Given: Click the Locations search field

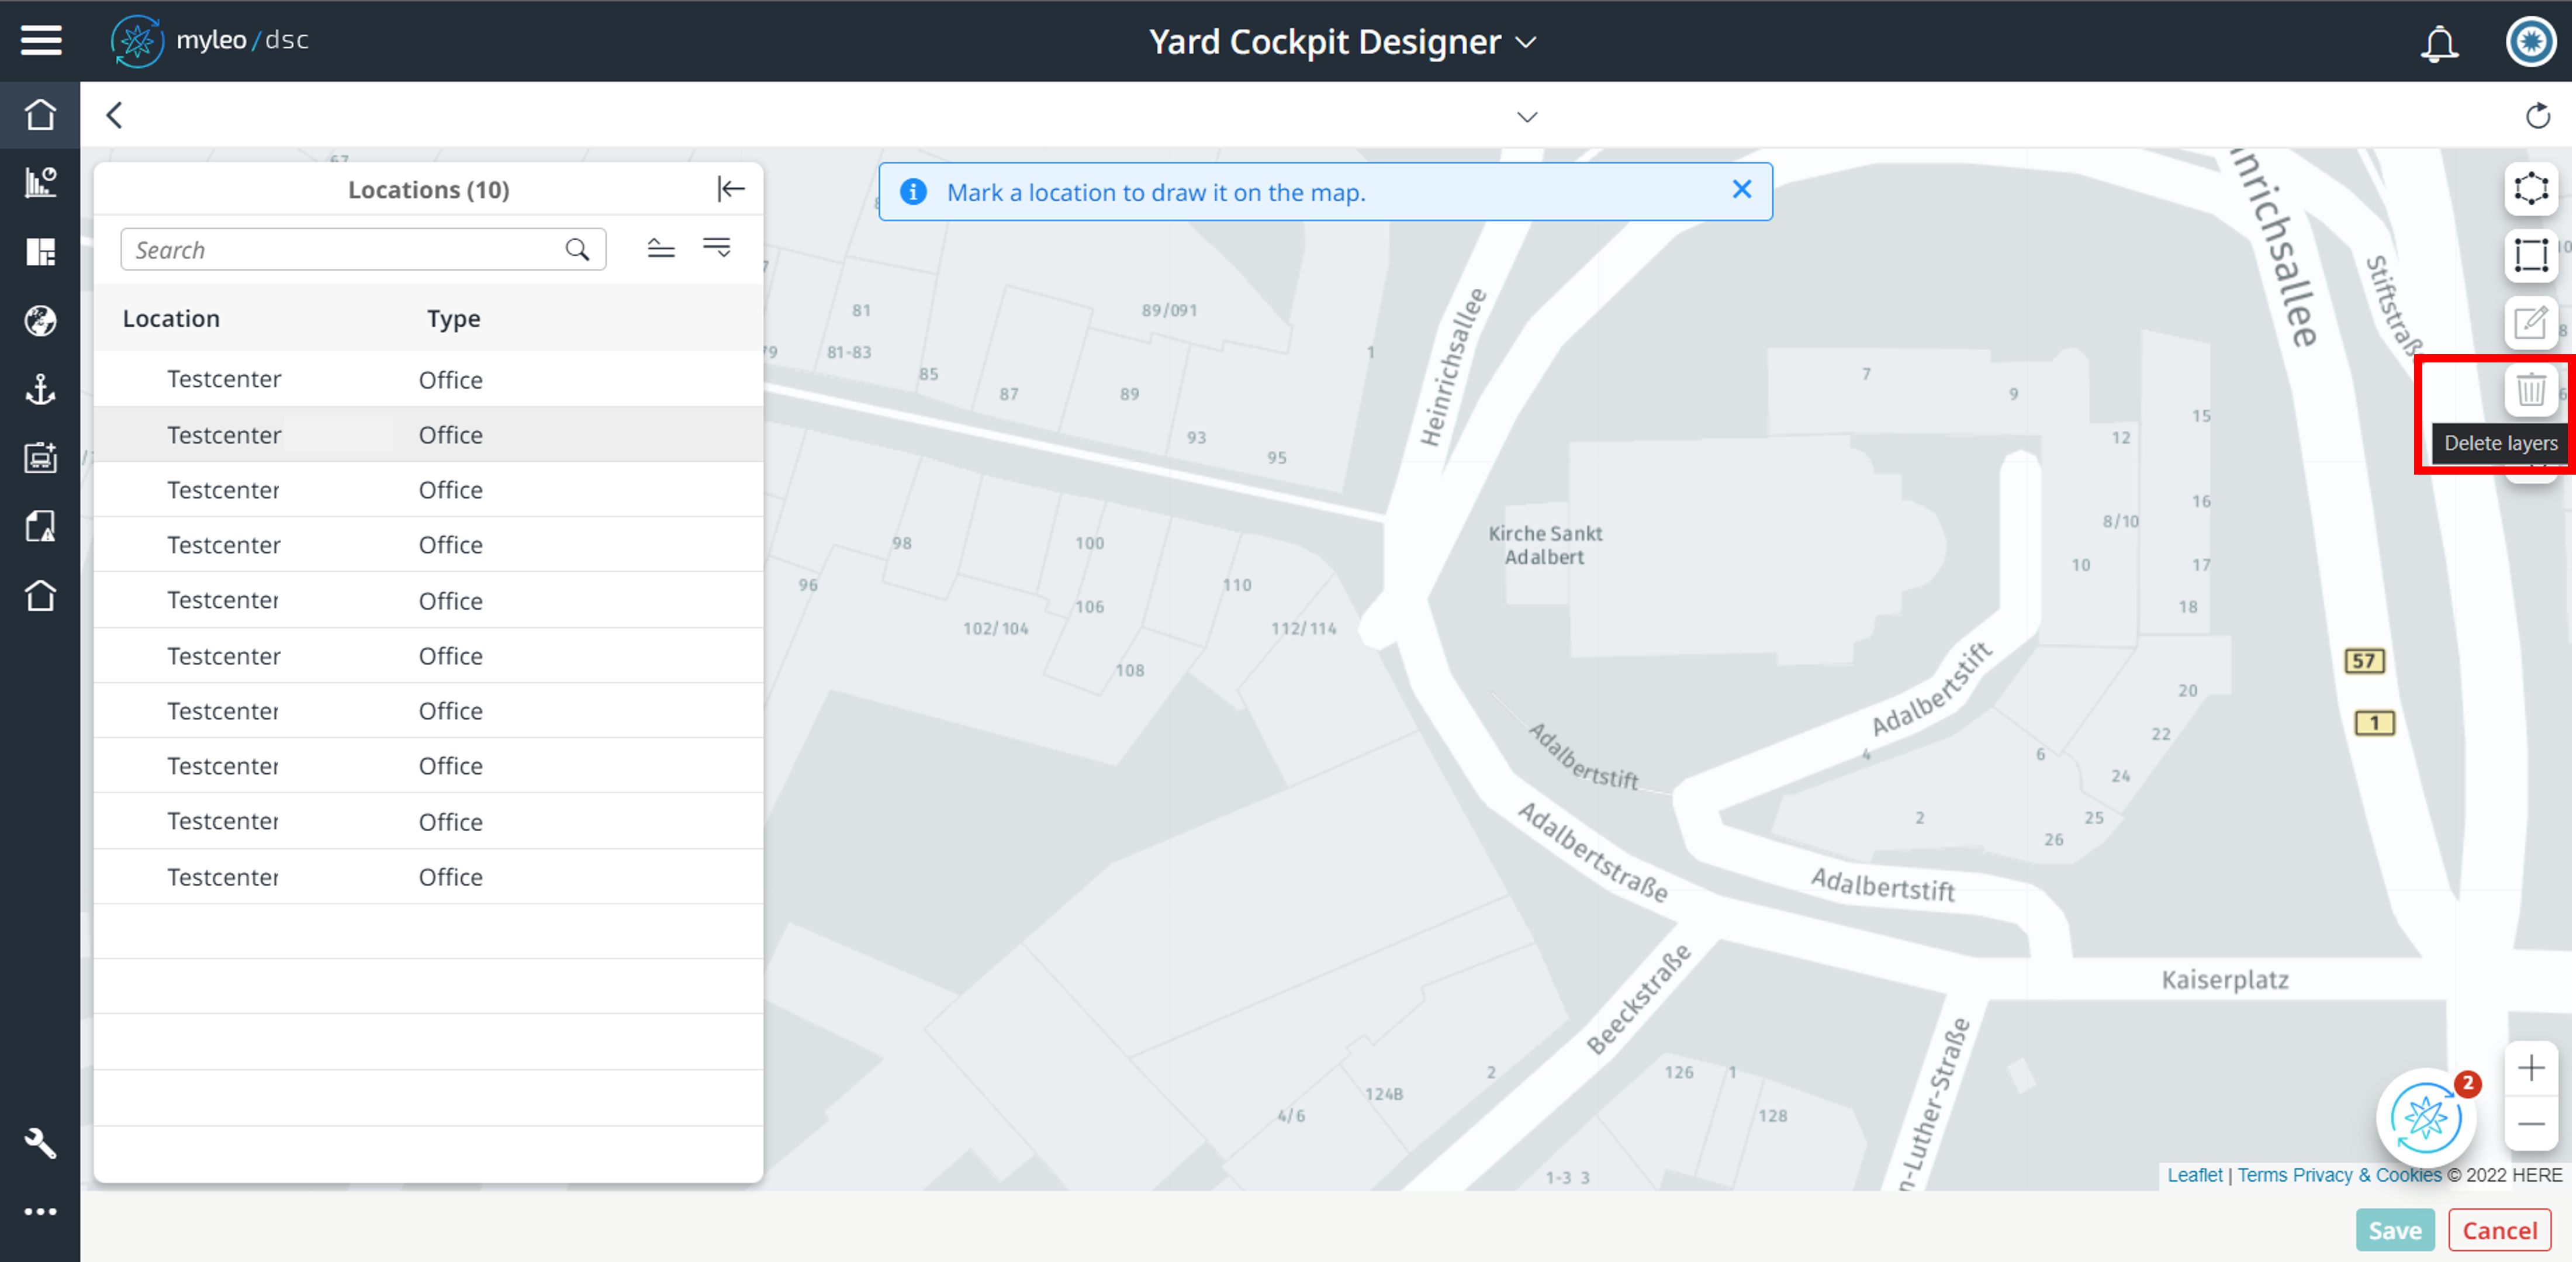Looking at the screenshot, I should [345, 250].
